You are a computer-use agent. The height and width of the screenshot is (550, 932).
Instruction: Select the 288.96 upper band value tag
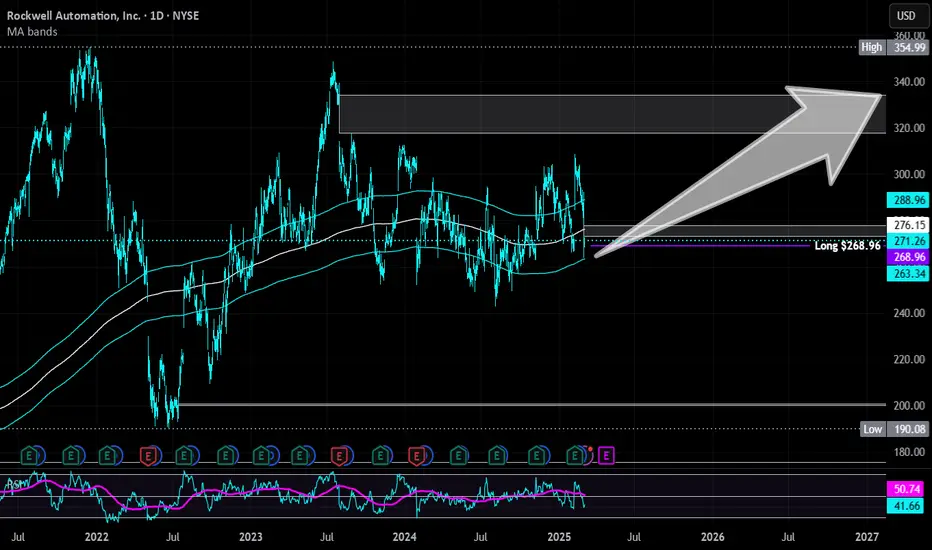[908, 200]
